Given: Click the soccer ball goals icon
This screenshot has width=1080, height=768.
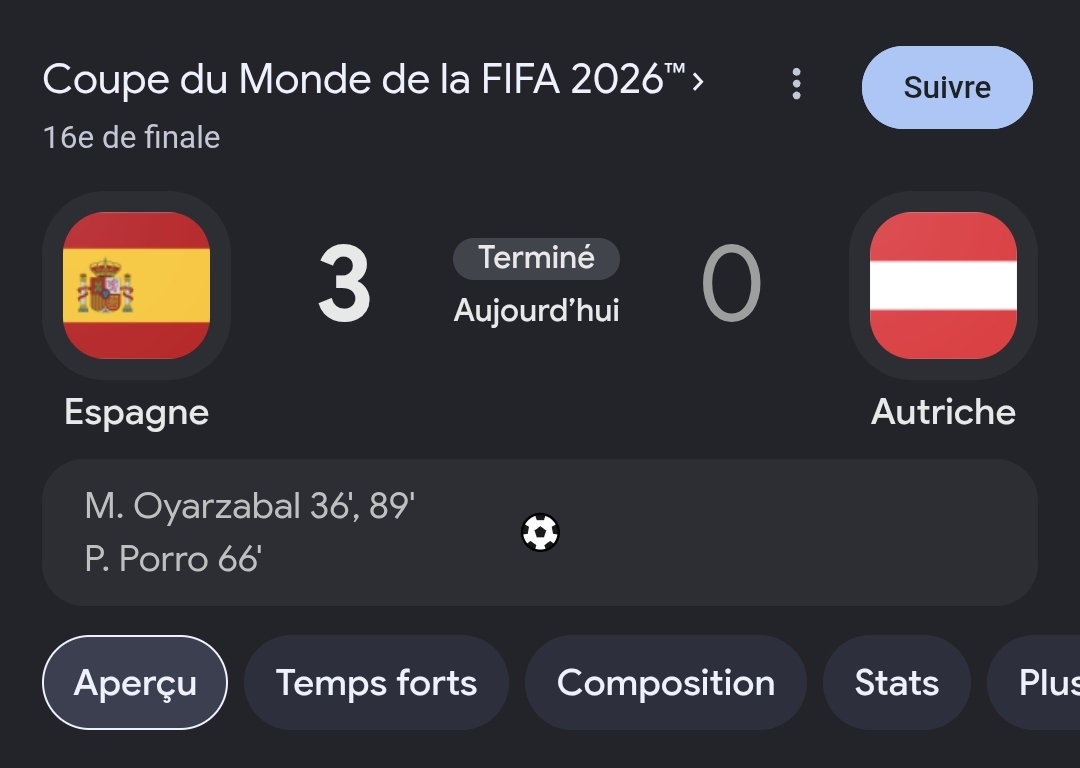Looking at the screenshot, I should tap(540, 532).
